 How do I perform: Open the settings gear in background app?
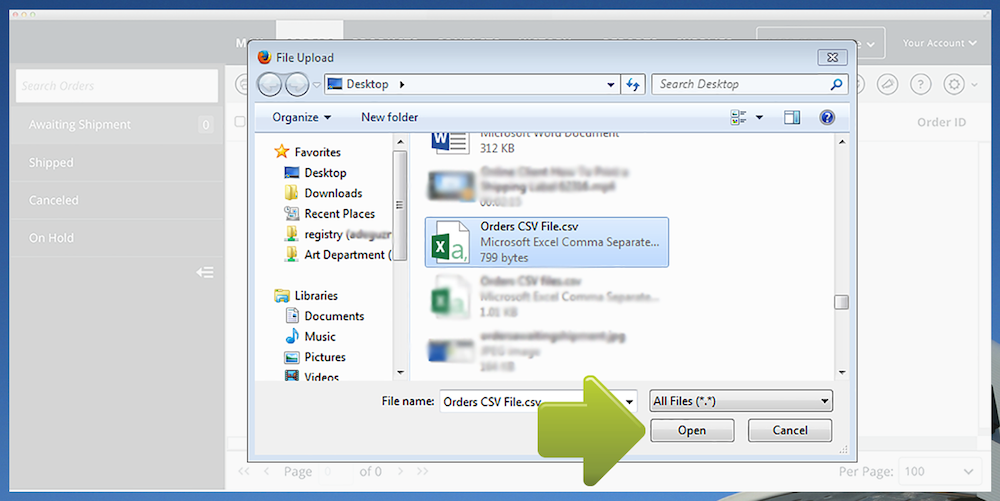(x=954, y=84)
